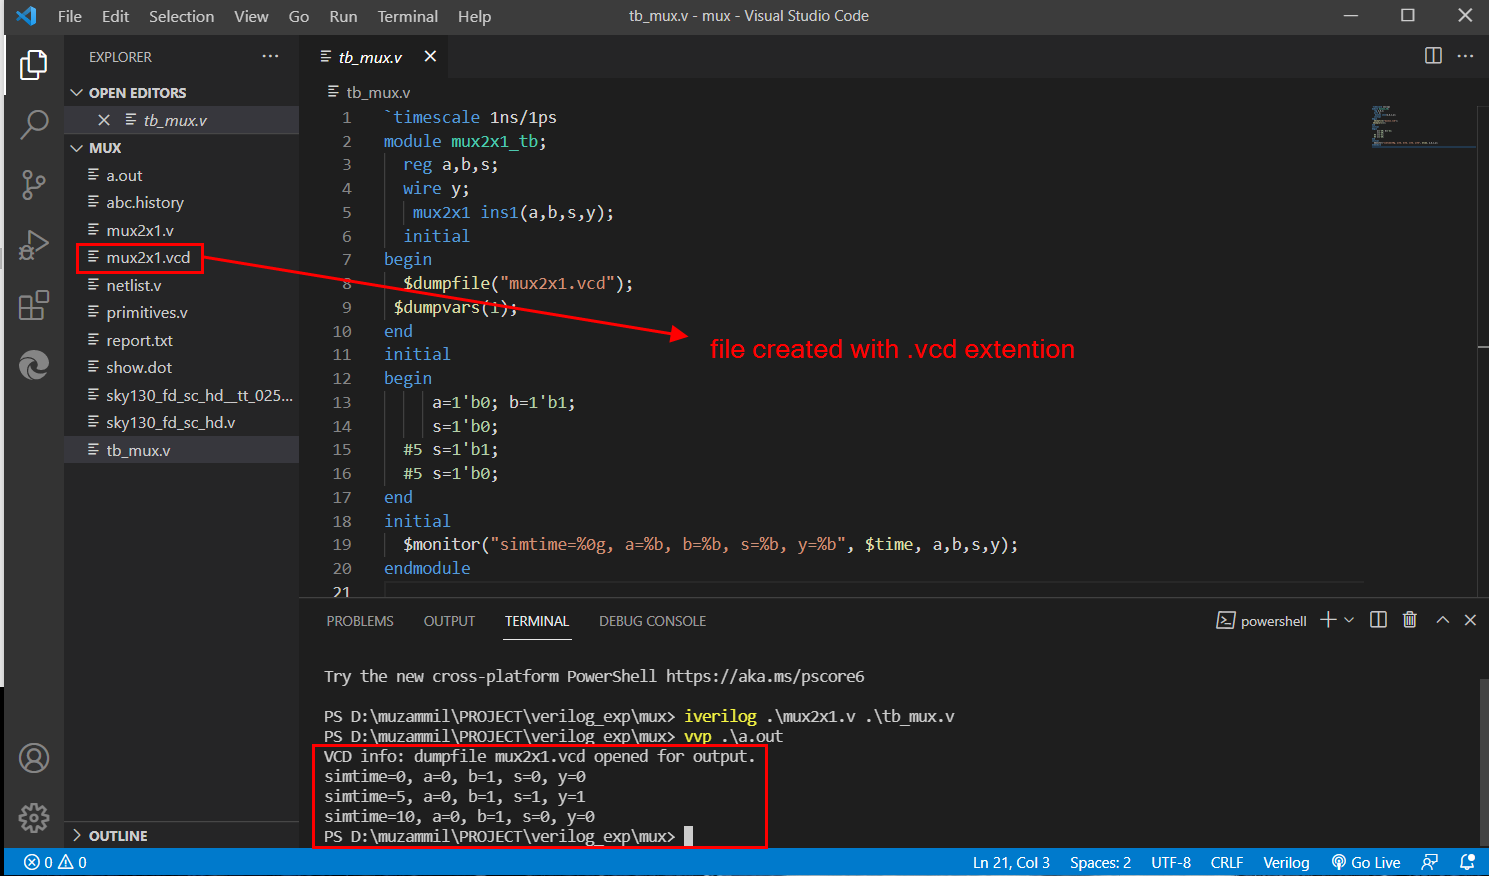Open the Explorer view in activity bar
Screen dimensions: 1489x876
34,65
